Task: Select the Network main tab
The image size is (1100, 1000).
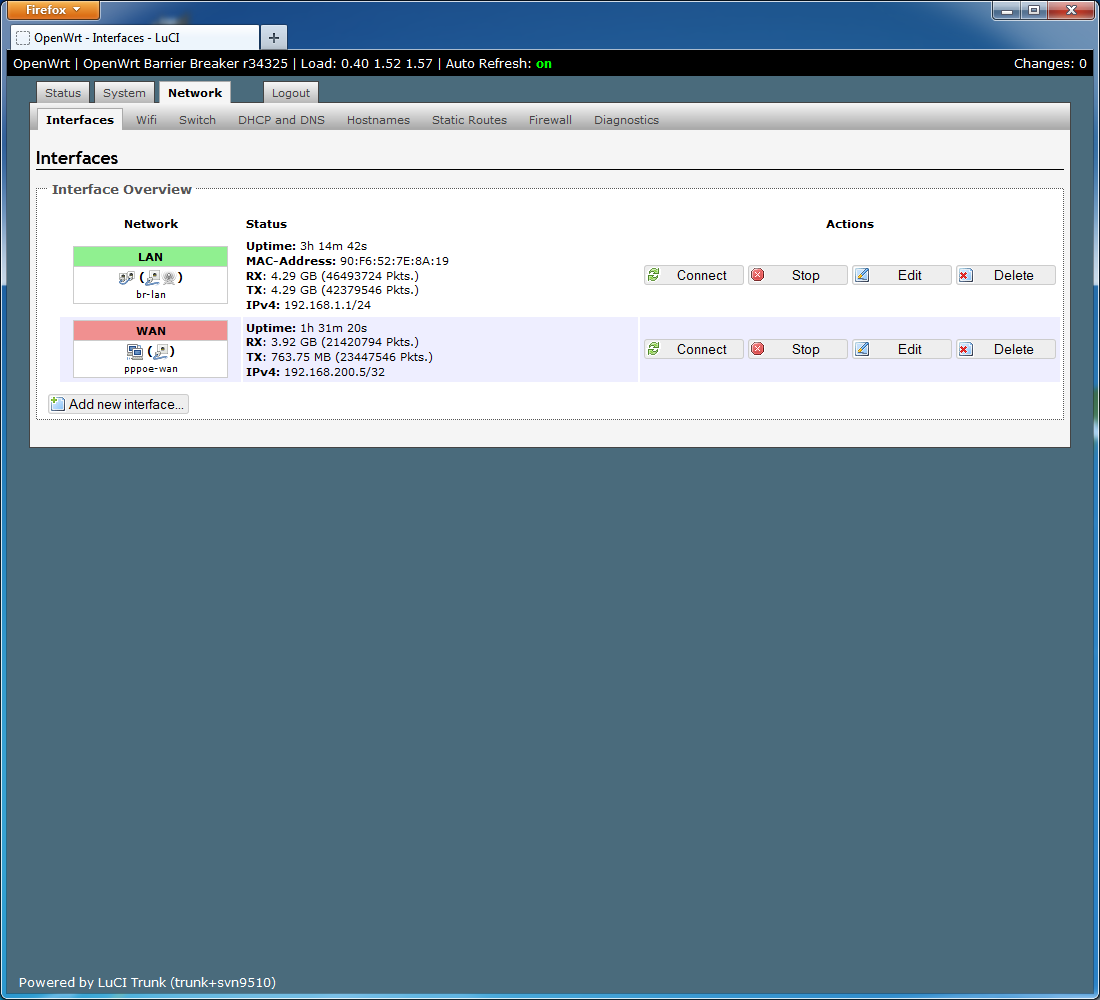Action: (x=195, y=93)
